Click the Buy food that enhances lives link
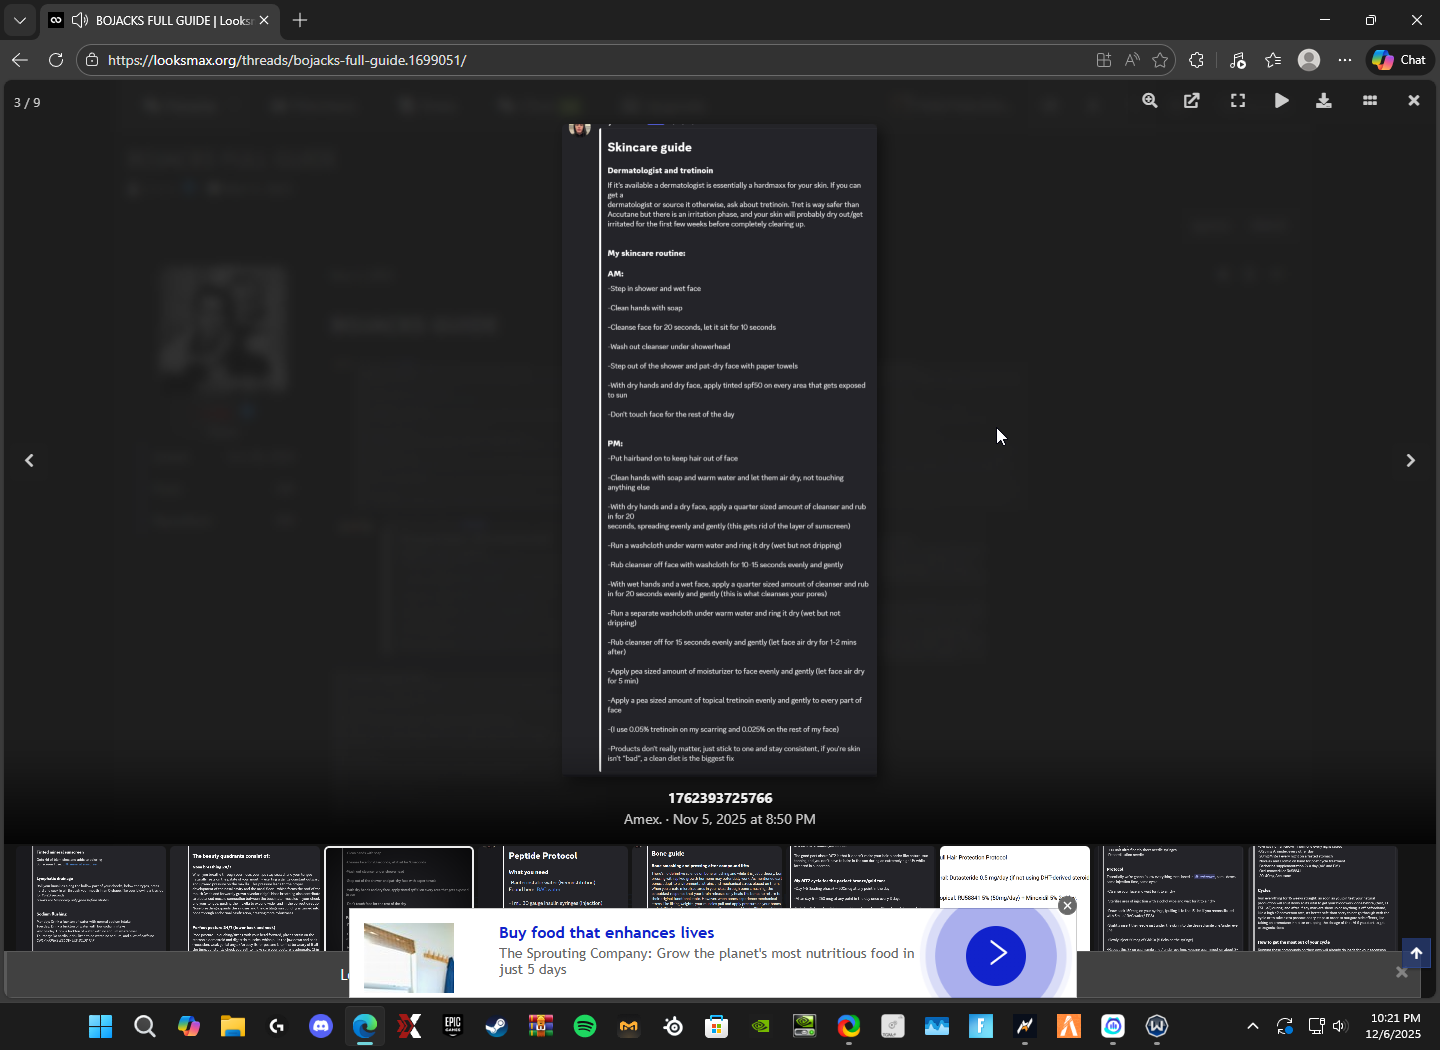The image size is (1440, 1050). coord(606,933)
